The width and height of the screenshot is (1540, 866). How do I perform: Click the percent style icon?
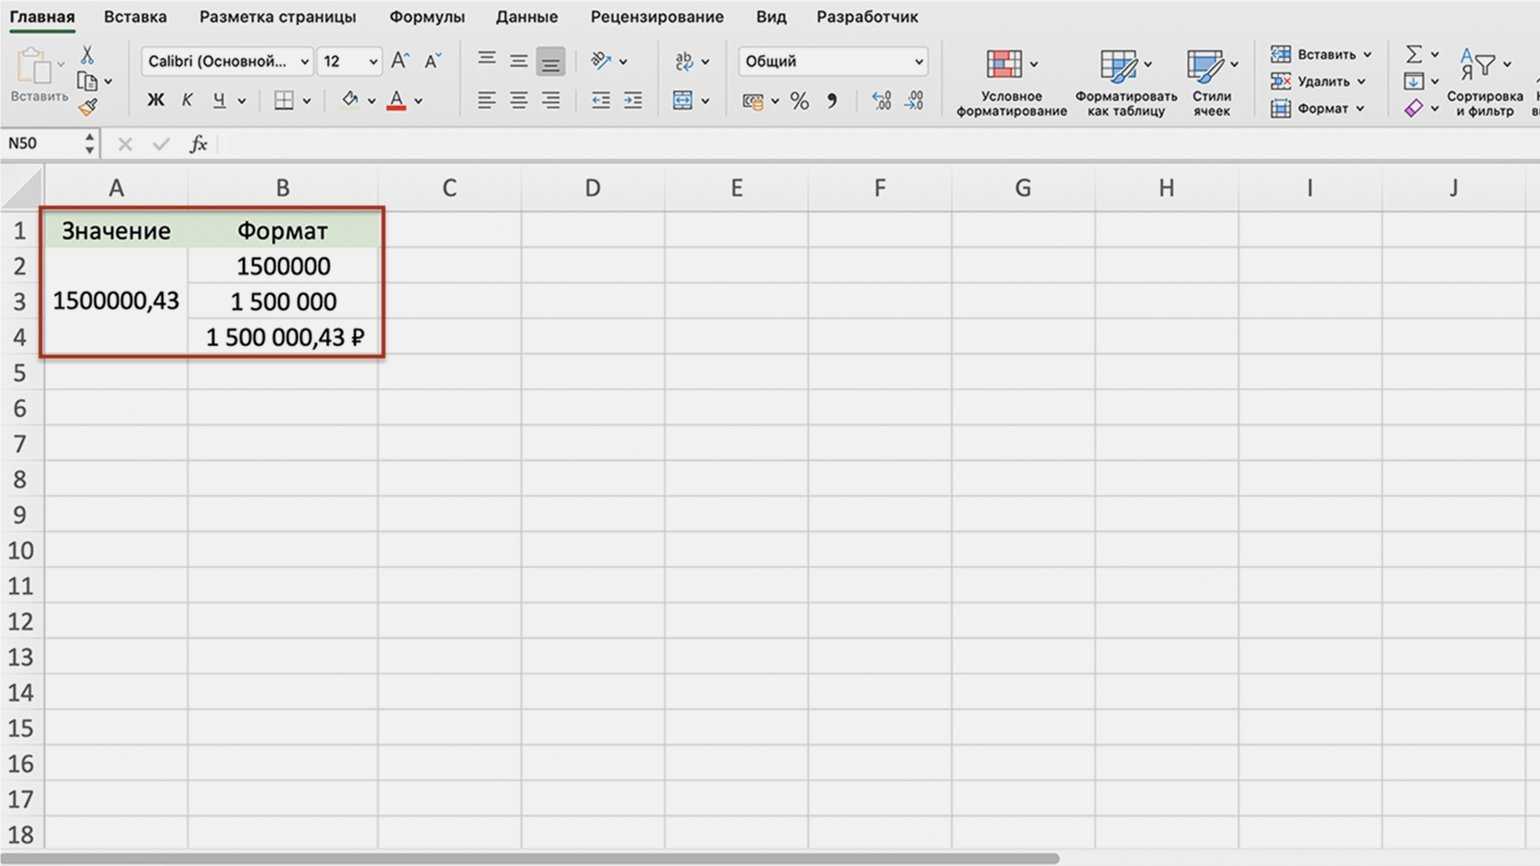click(799, 101)
